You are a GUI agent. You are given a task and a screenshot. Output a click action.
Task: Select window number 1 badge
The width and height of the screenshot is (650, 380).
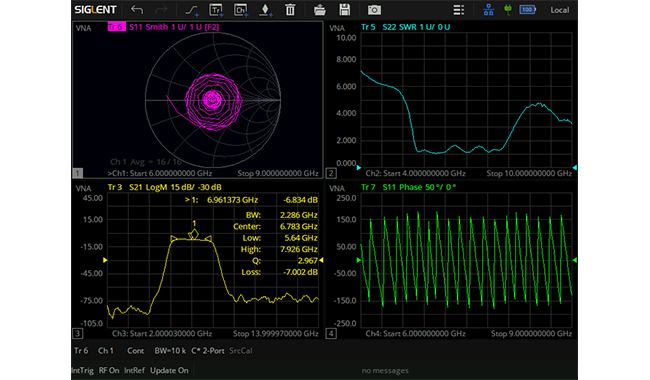pos(78,173)
